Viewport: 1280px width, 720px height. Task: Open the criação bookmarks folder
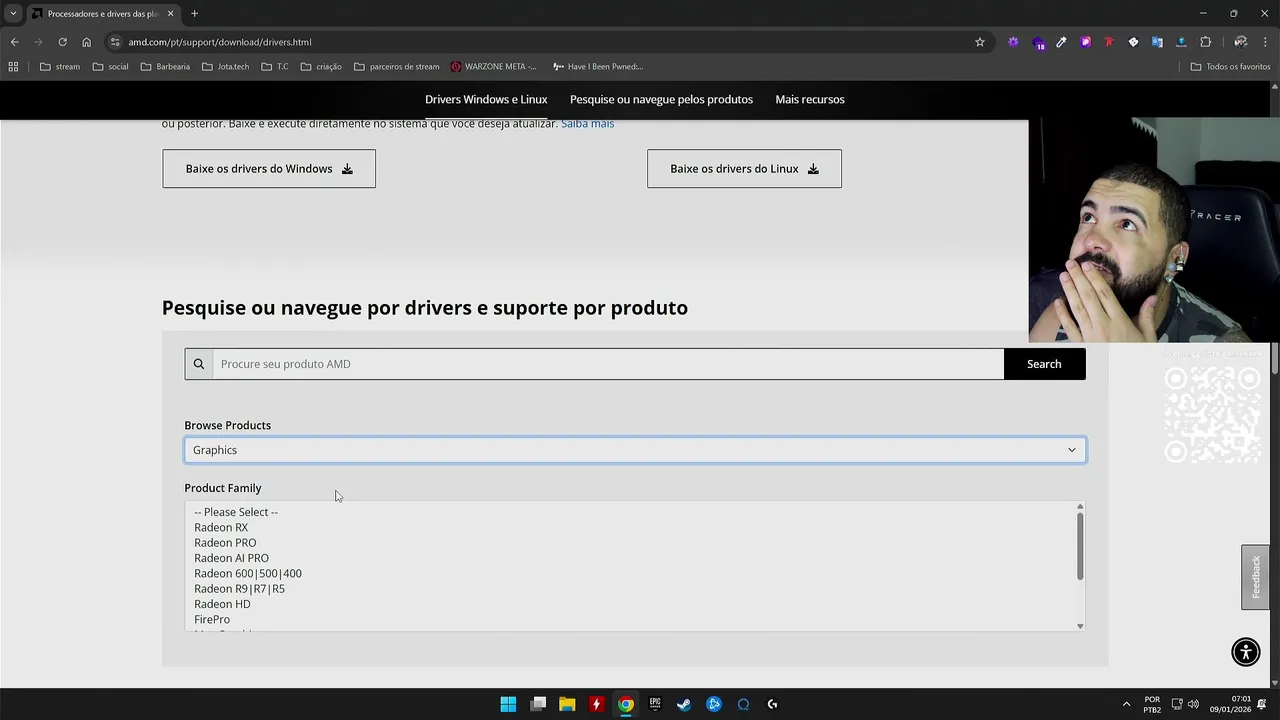320,67
